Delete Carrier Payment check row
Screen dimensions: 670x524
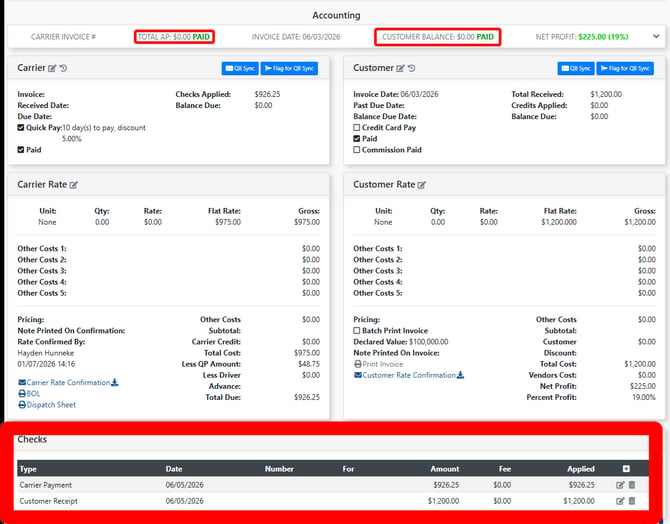coord(632,485)
